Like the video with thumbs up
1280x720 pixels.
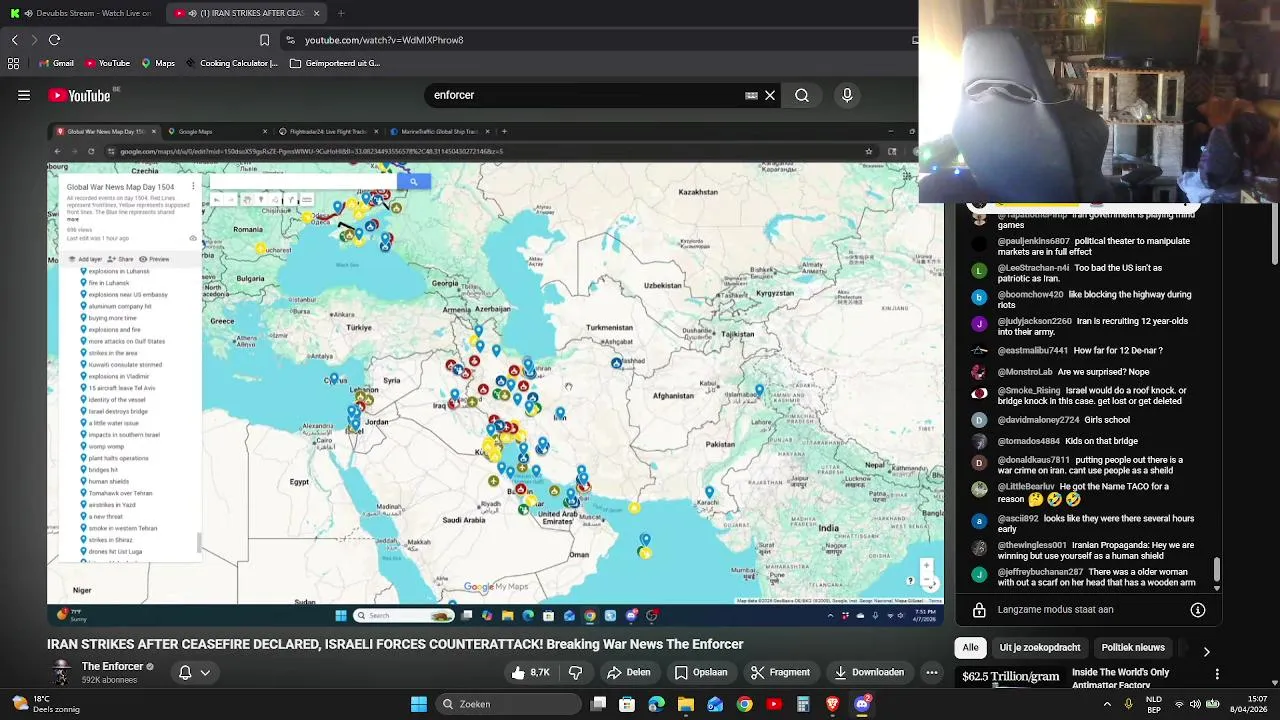click(529, 672)
